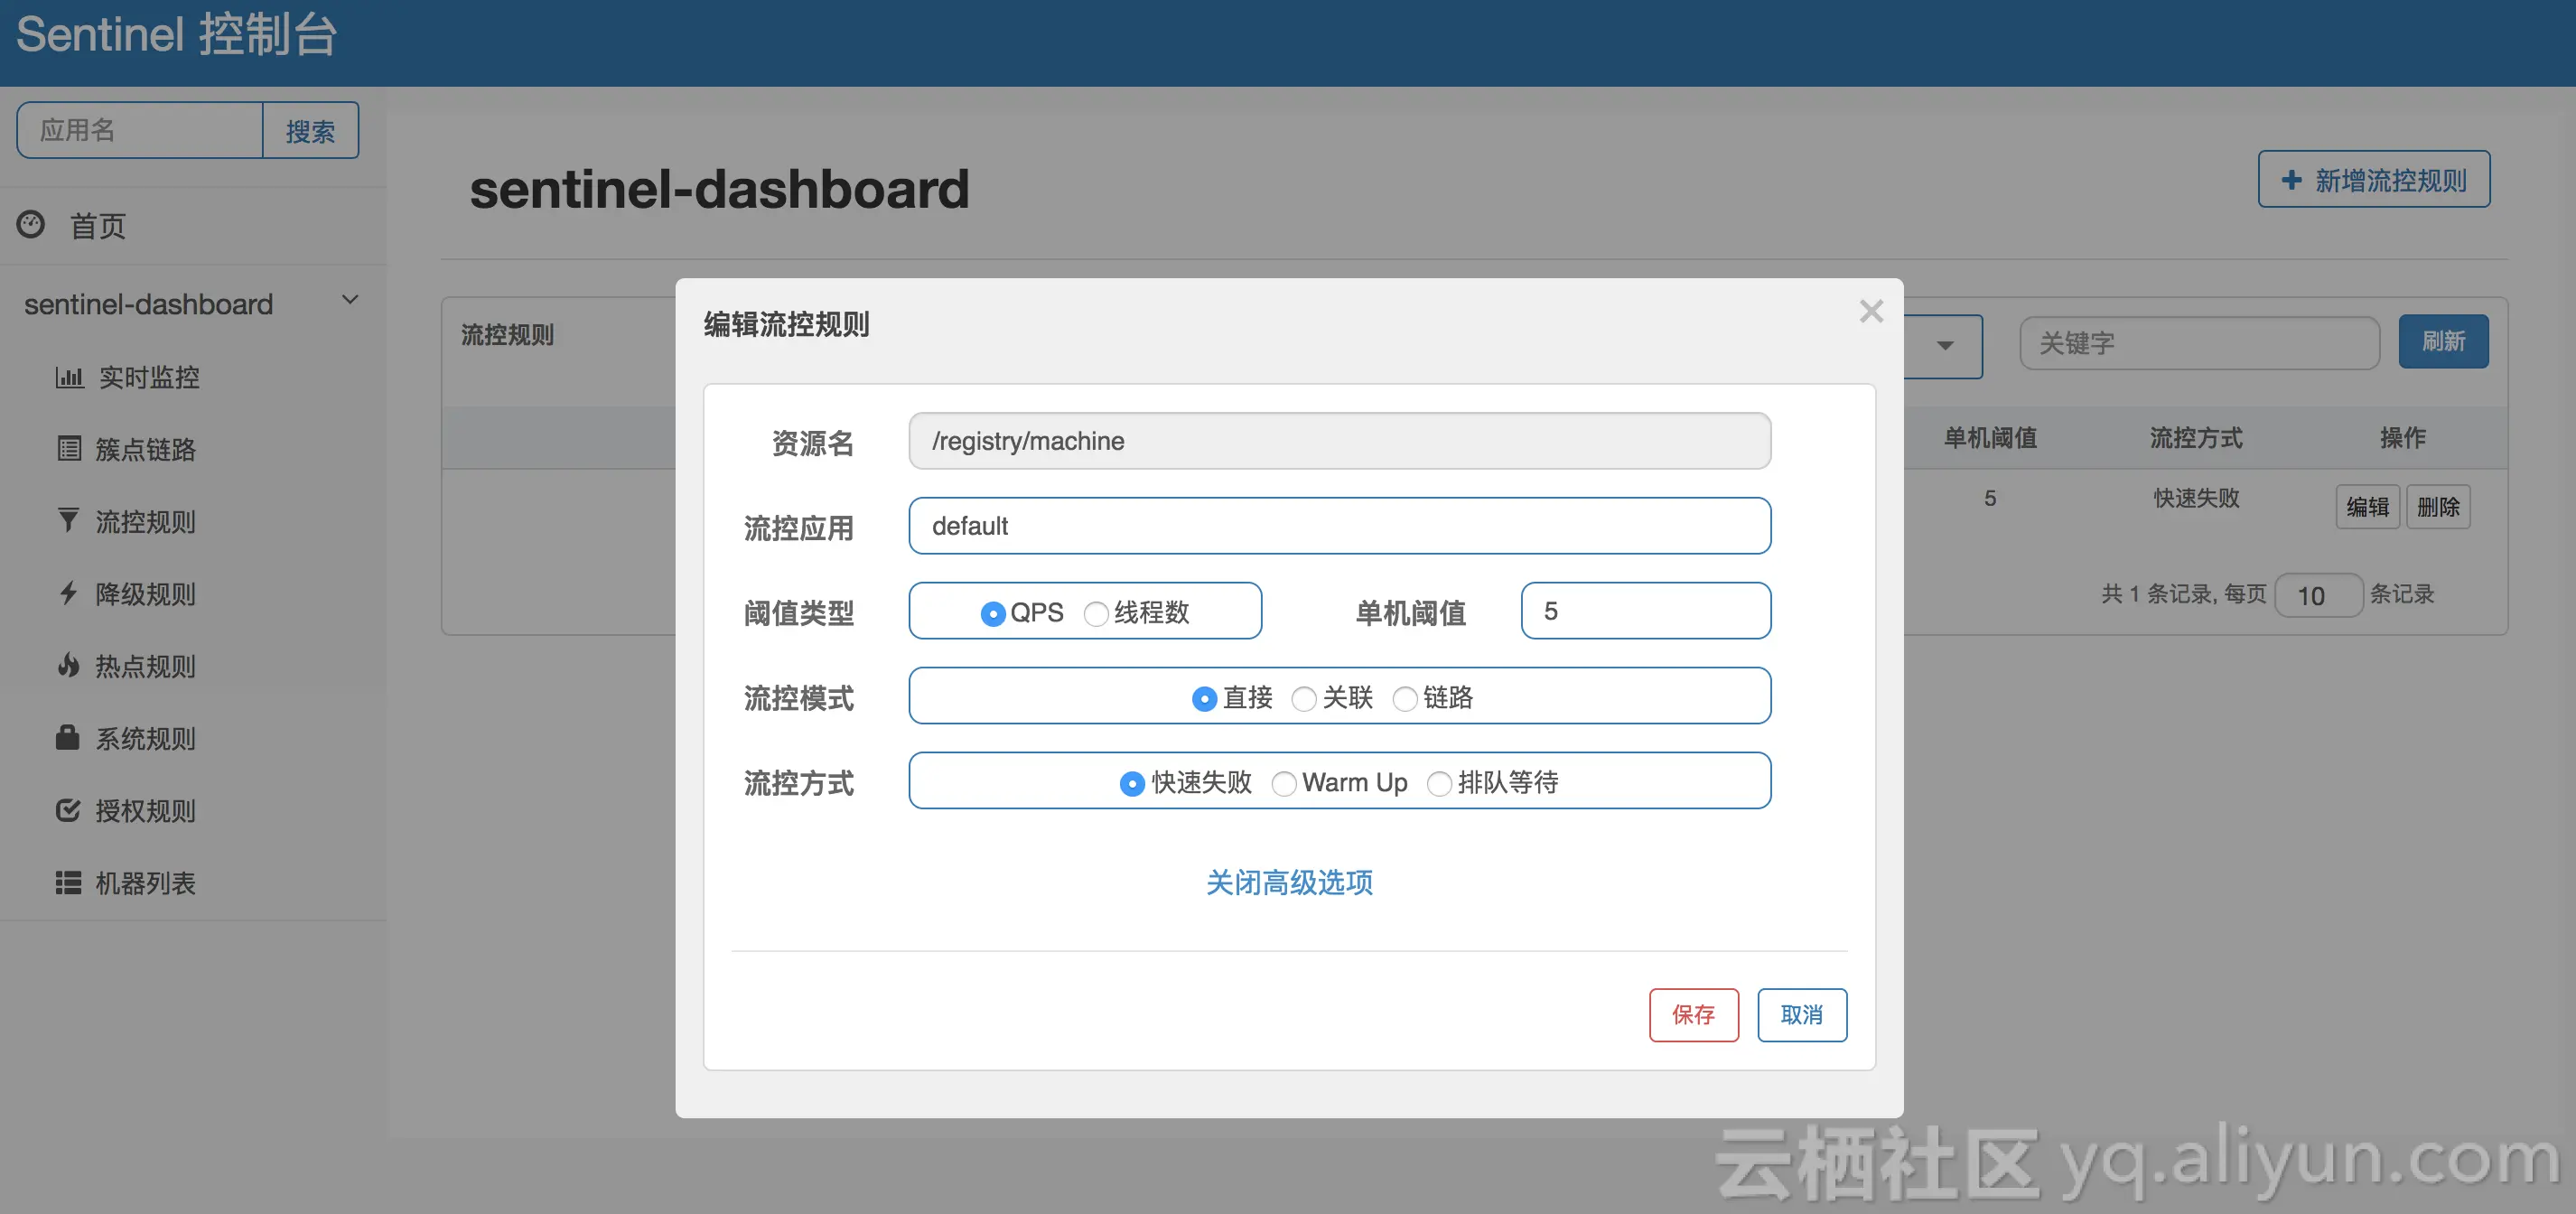Click 取消 to cancel the dialog
Image resolution: width=2576 pixels, height=1214 pixels.
(1801, 1015)
